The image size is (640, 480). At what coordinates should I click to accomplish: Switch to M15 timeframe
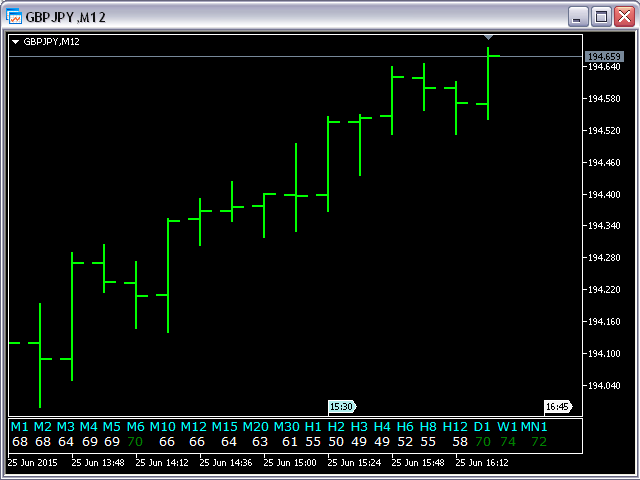[x=224, y=427]
